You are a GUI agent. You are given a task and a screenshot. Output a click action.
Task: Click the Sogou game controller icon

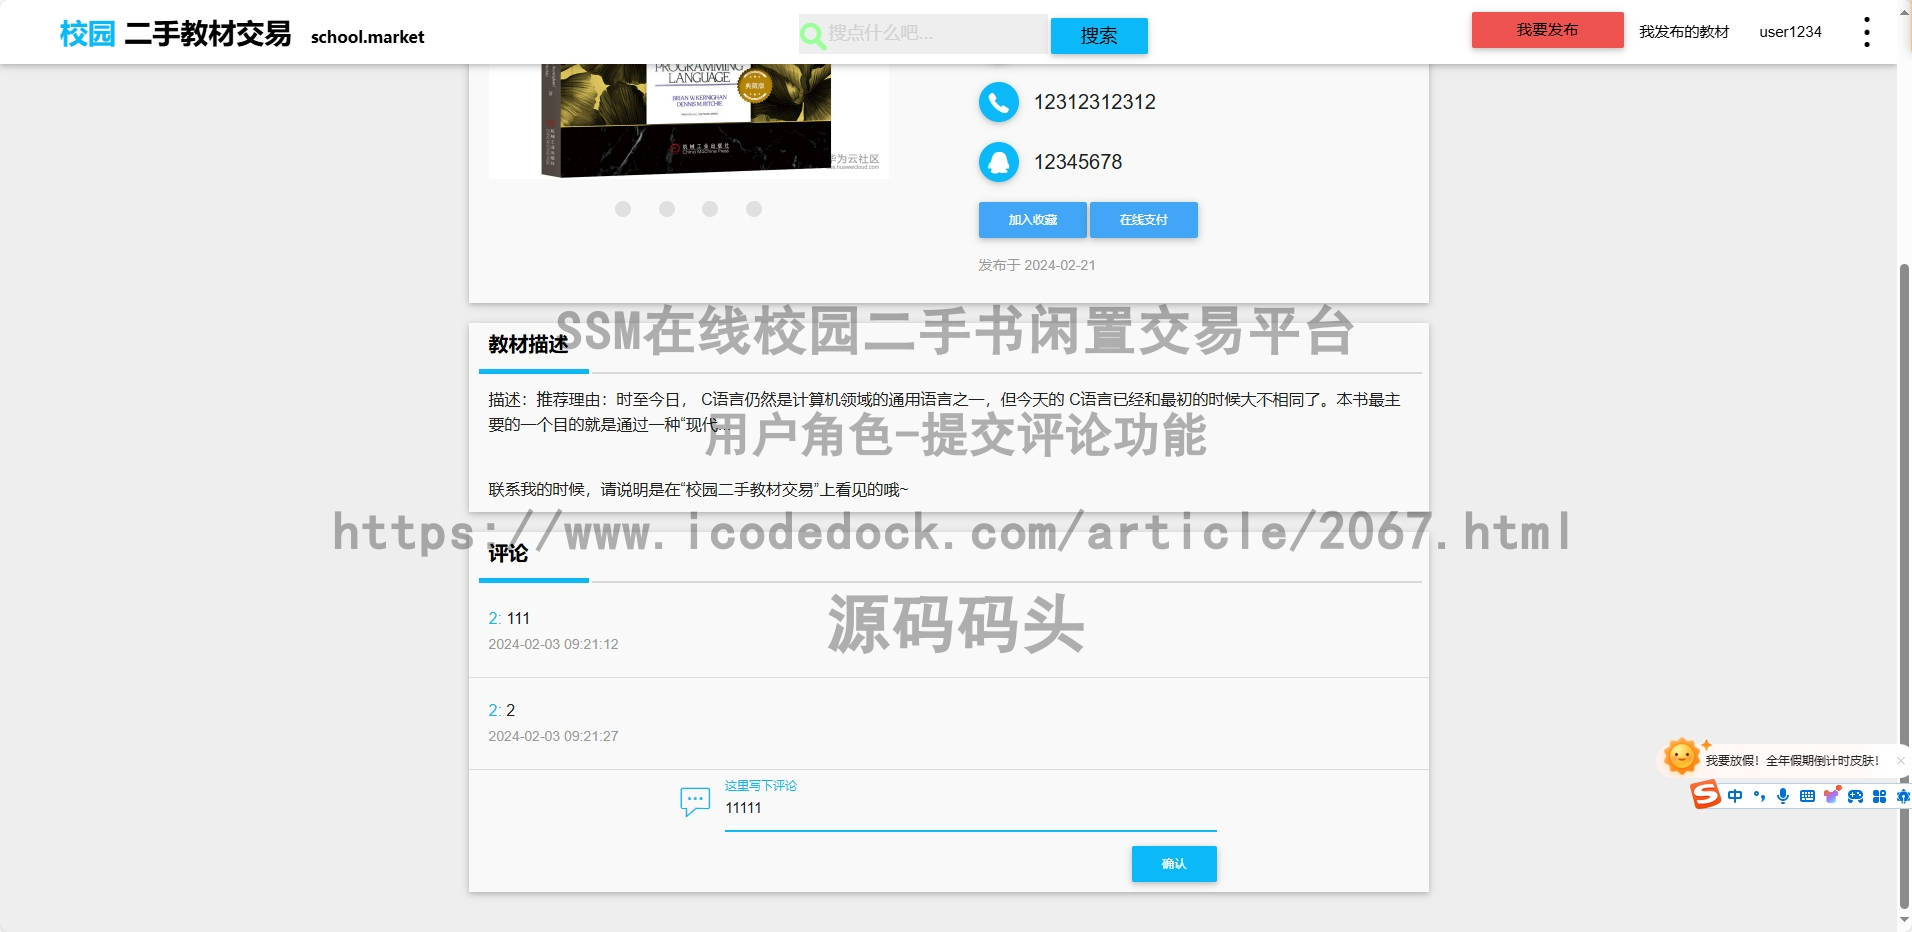pyautogui.click(x=1855, y=796)
